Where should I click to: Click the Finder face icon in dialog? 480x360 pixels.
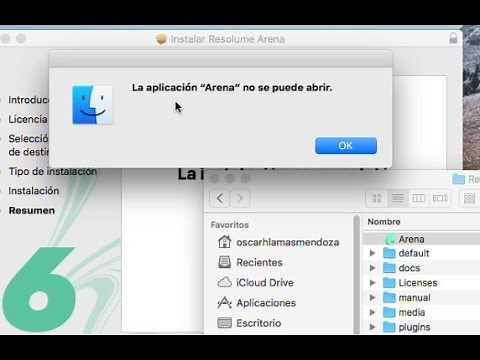pos(93,105)
